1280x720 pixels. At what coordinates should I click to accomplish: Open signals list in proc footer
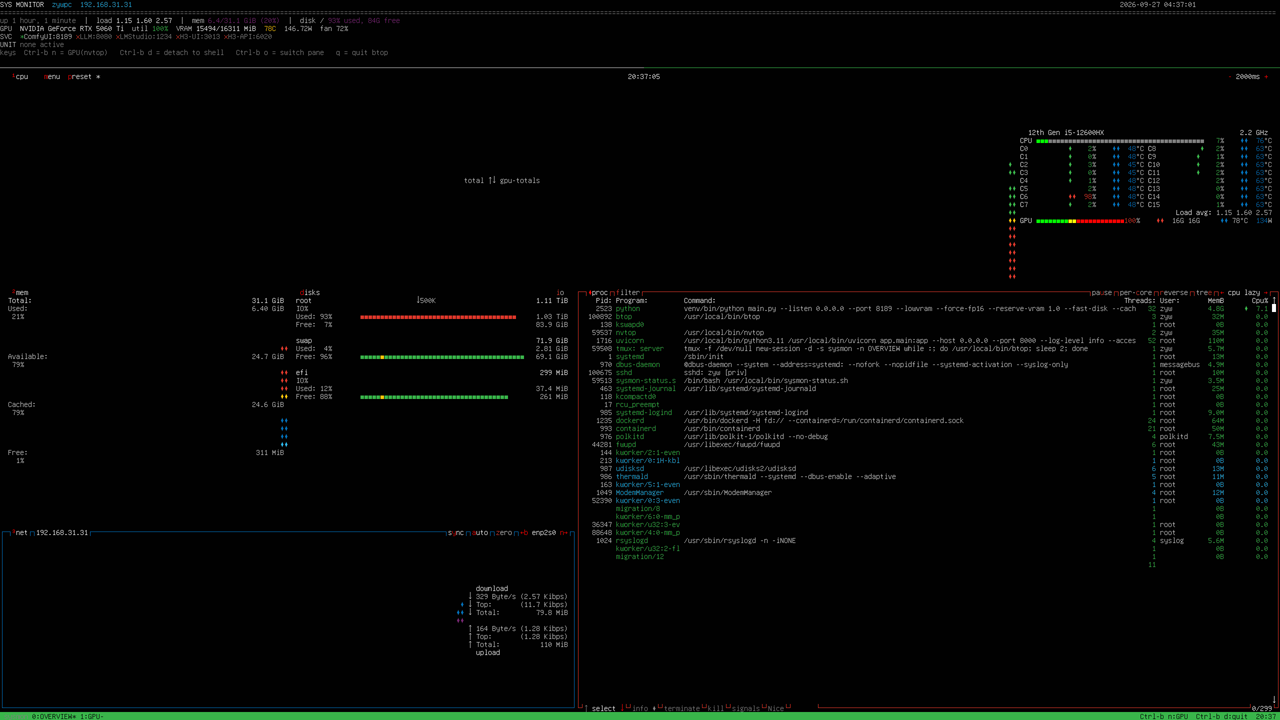[x=746, y=709]
